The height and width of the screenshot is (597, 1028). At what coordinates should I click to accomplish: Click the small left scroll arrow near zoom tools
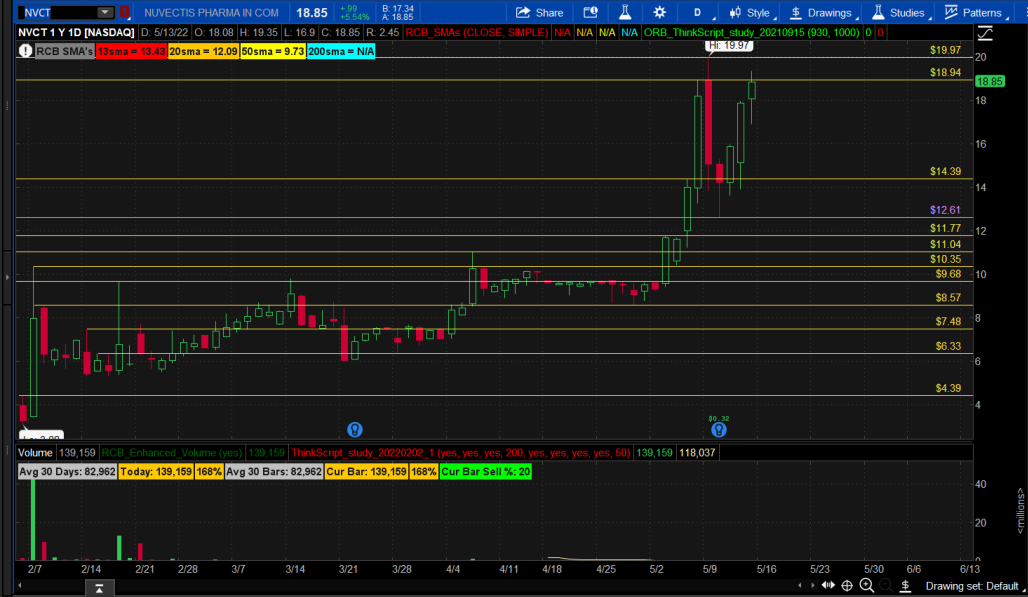tap(800, 586)
